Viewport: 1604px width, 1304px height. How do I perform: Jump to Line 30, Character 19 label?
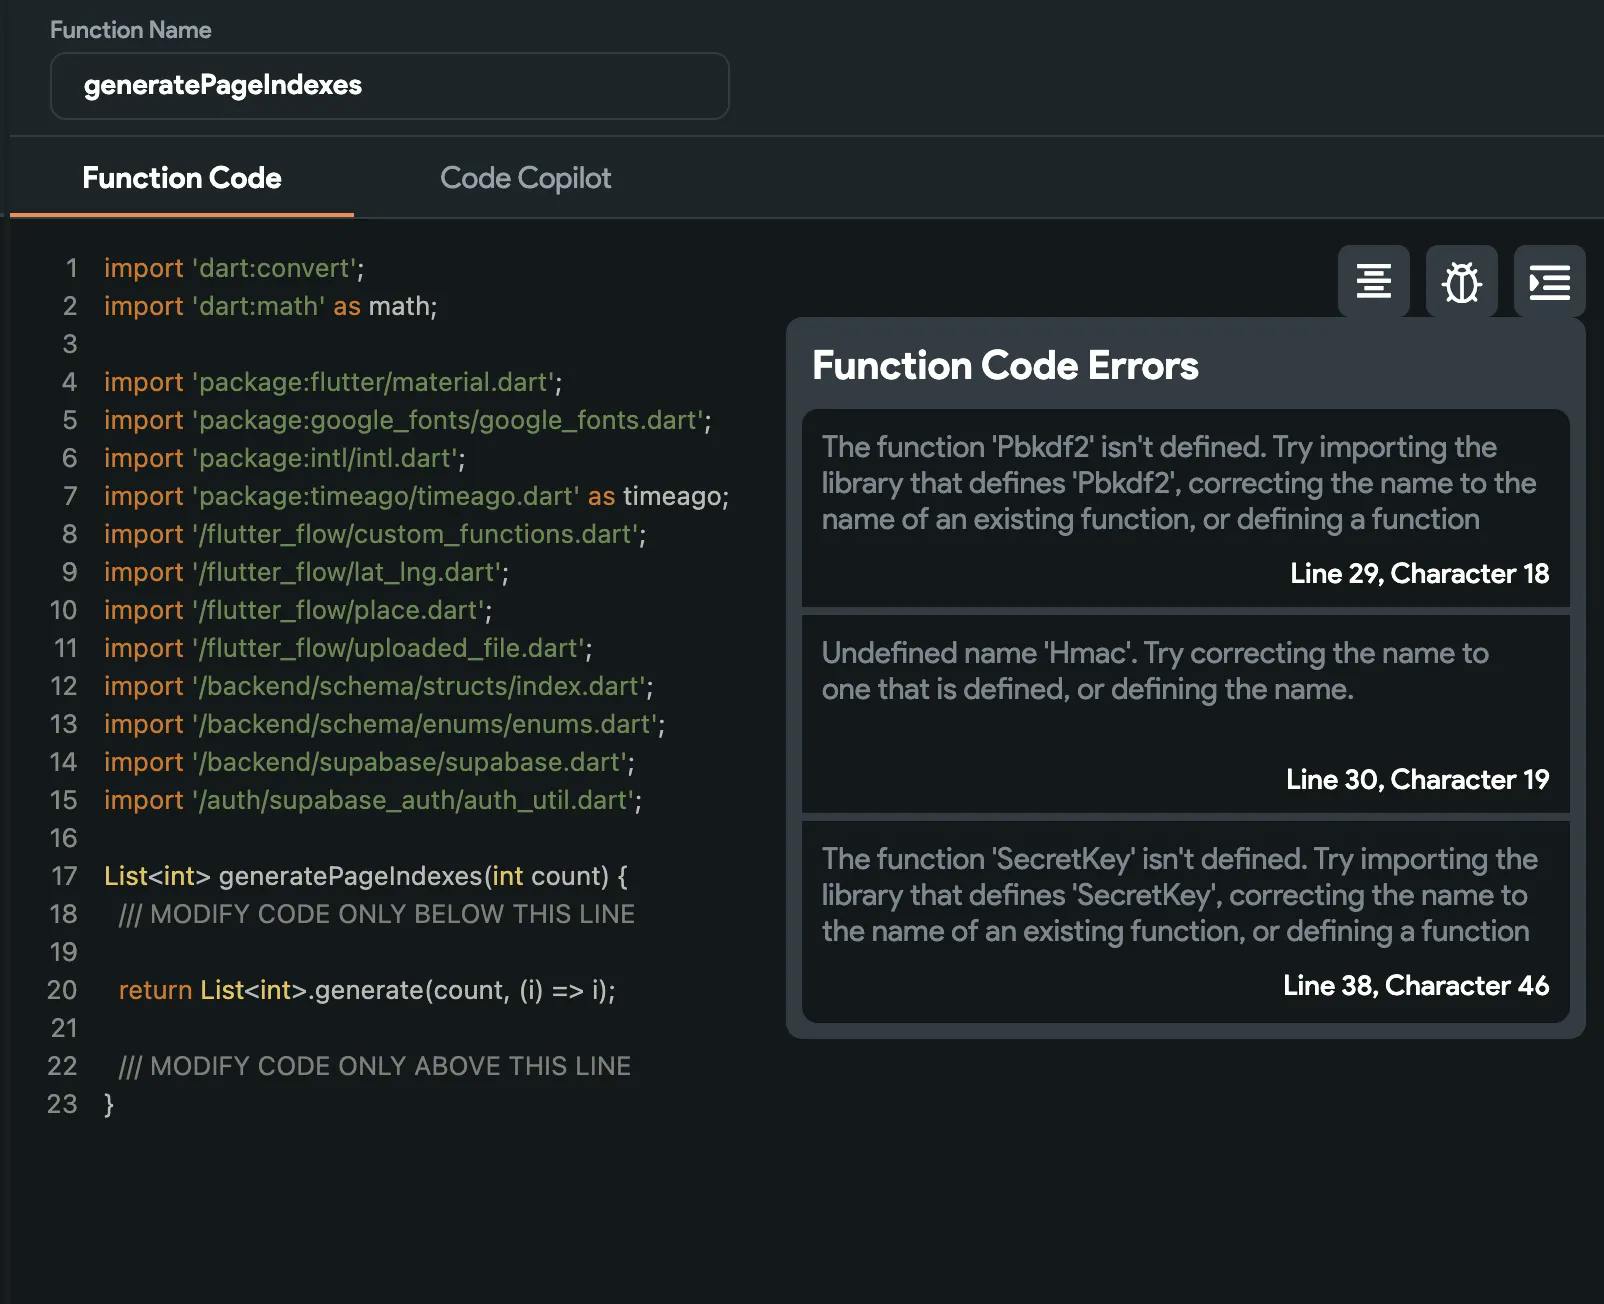click(1416, 779)
